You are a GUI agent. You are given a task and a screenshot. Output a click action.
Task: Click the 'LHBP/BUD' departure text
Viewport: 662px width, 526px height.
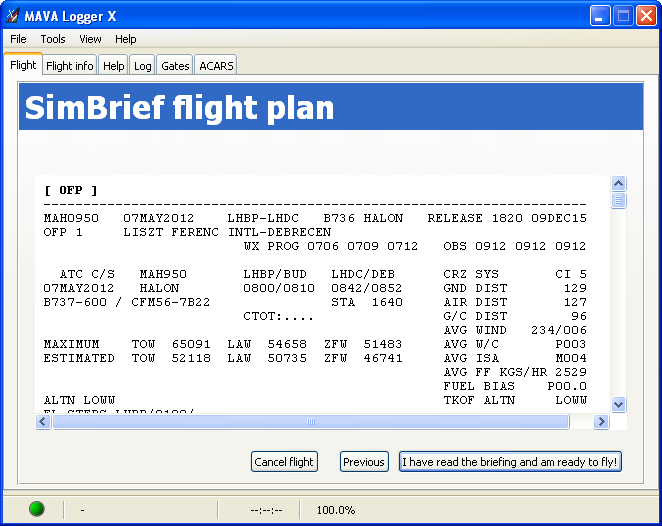coord(275,274)
